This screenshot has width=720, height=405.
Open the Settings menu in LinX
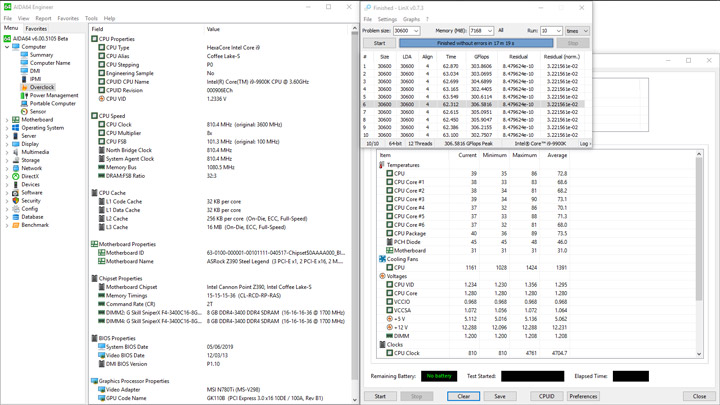point(387,19)
